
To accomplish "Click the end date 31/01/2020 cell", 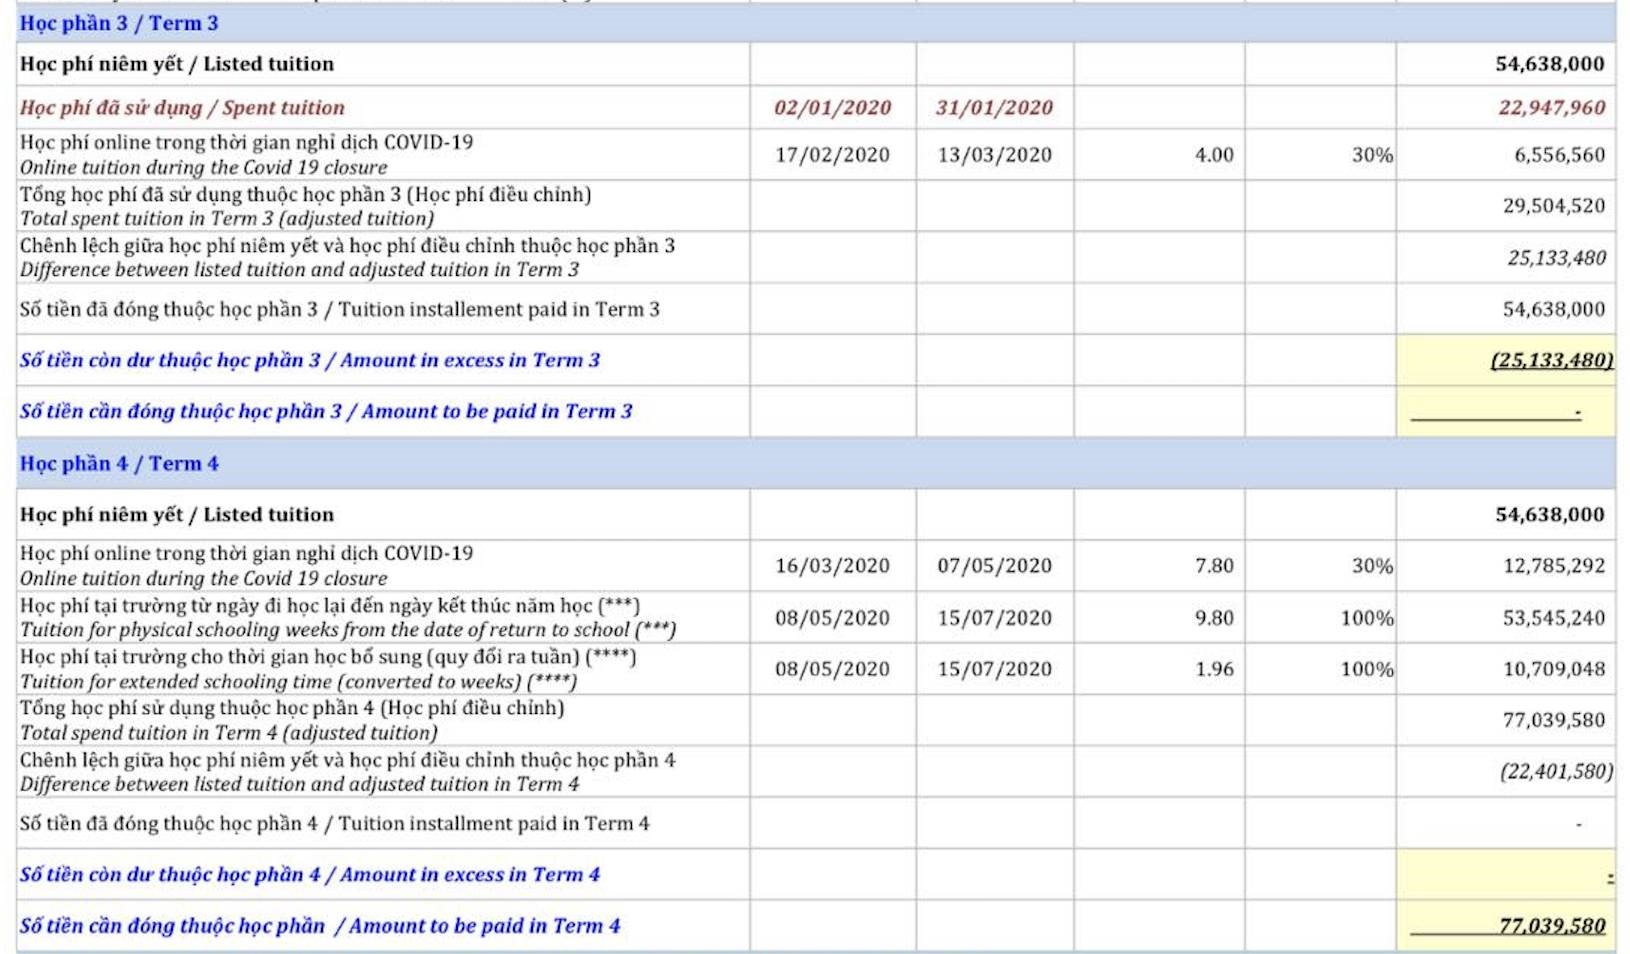I will (994, 108).
